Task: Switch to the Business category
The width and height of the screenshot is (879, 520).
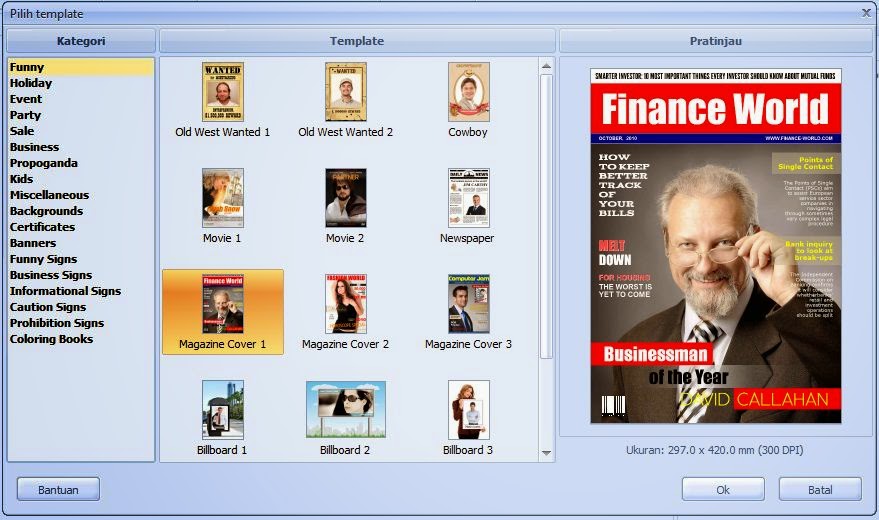Action: coord(81,147)
